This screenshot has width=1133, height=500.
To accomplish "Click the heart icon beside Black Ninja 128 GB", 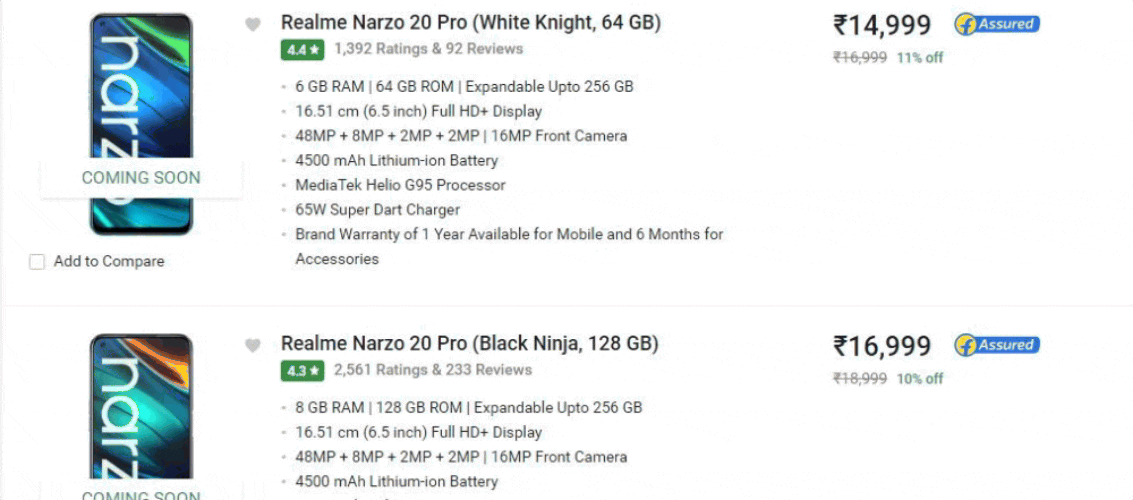I will [253, 346].
